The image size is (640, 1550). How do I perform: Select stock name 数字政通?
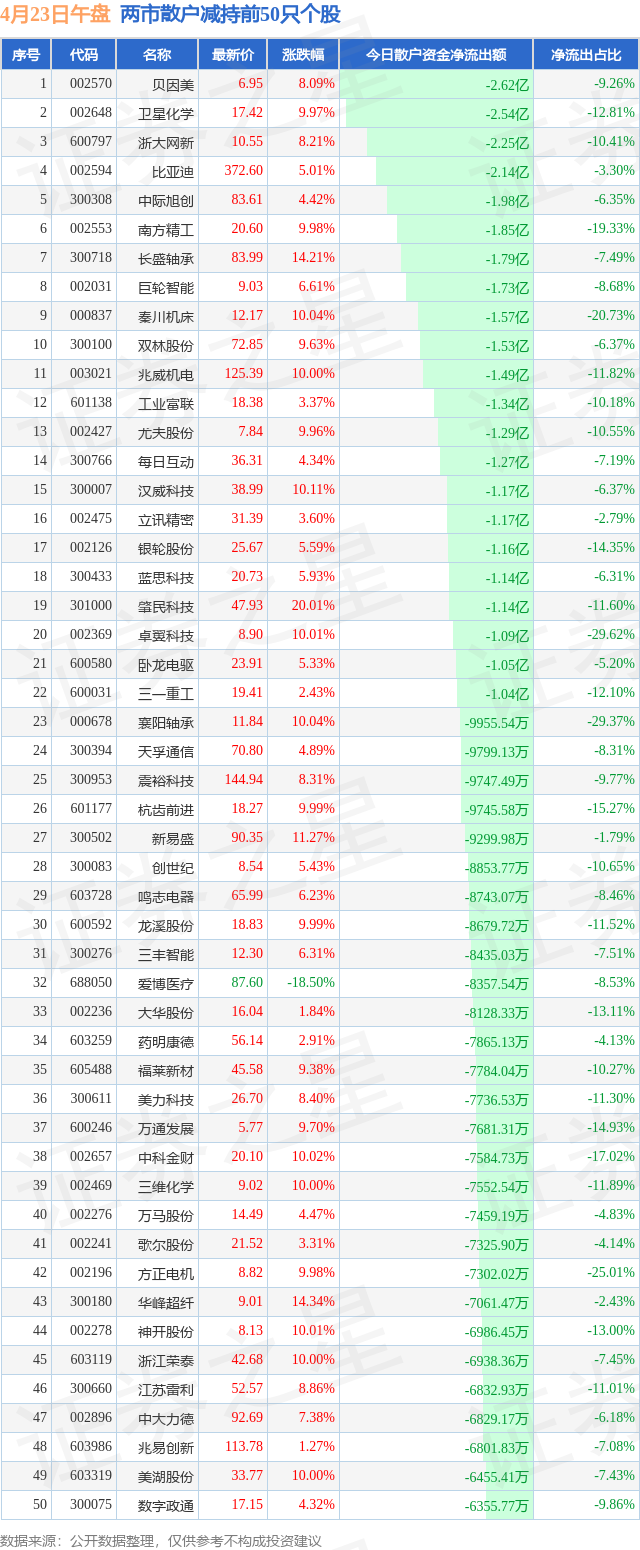coord(166,1506)
